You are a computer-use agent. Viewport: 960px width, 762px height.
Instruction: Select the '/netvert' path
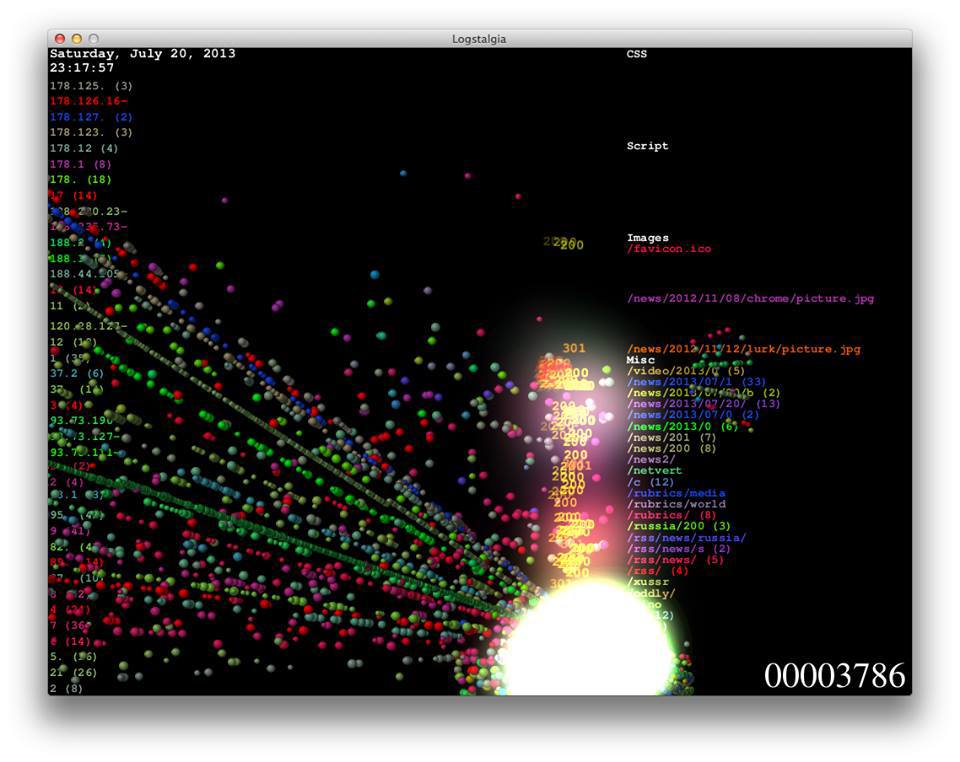tap(654, 471)
